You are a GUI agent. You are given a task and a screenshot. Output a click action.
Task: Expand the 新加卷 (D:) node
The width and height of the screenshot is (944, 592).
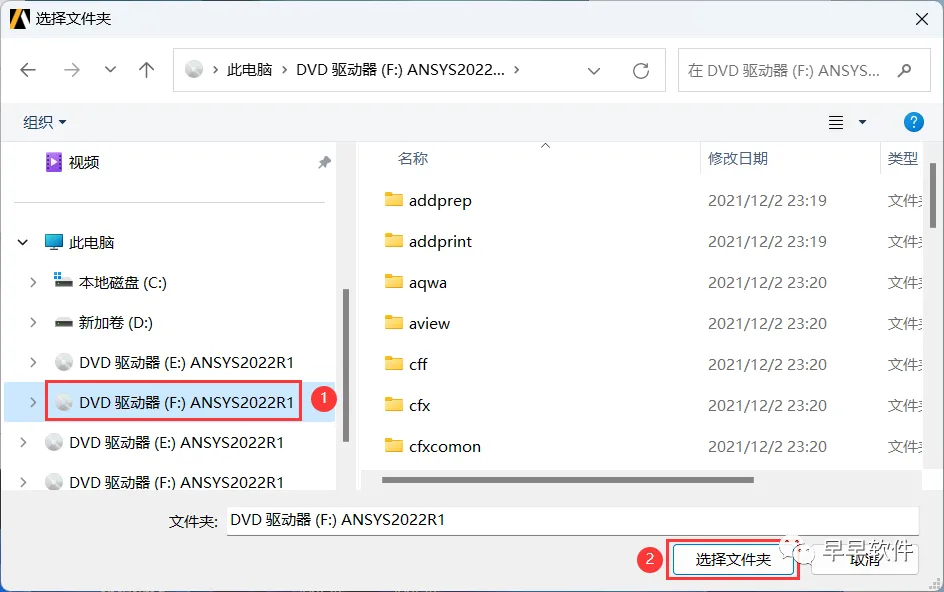point(33,323)
